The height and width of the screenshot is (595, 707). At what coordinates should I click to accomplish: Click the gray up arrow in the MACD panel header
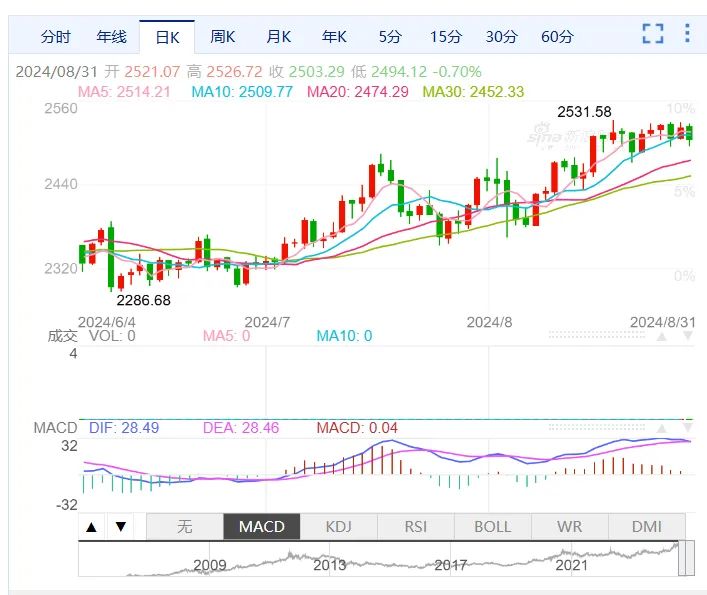coord(661,428)
